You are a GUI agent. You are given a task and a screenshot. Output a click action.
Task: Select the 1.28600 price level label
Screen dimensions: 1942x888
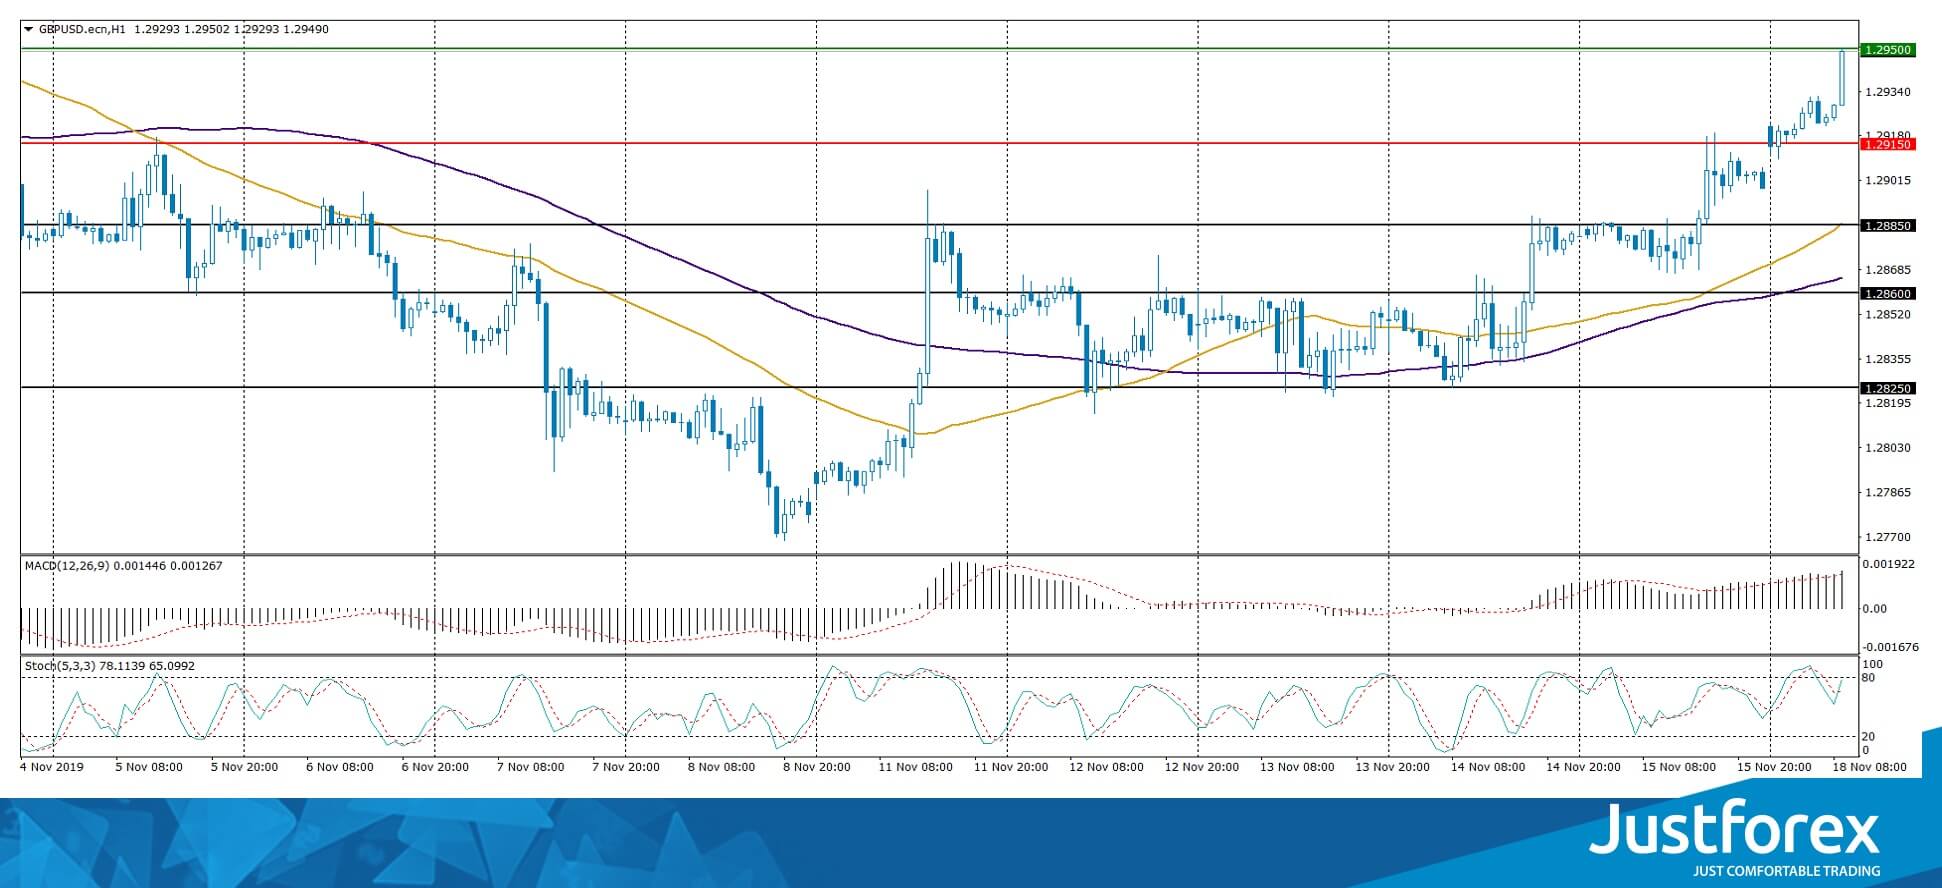tap(1887, 294)
